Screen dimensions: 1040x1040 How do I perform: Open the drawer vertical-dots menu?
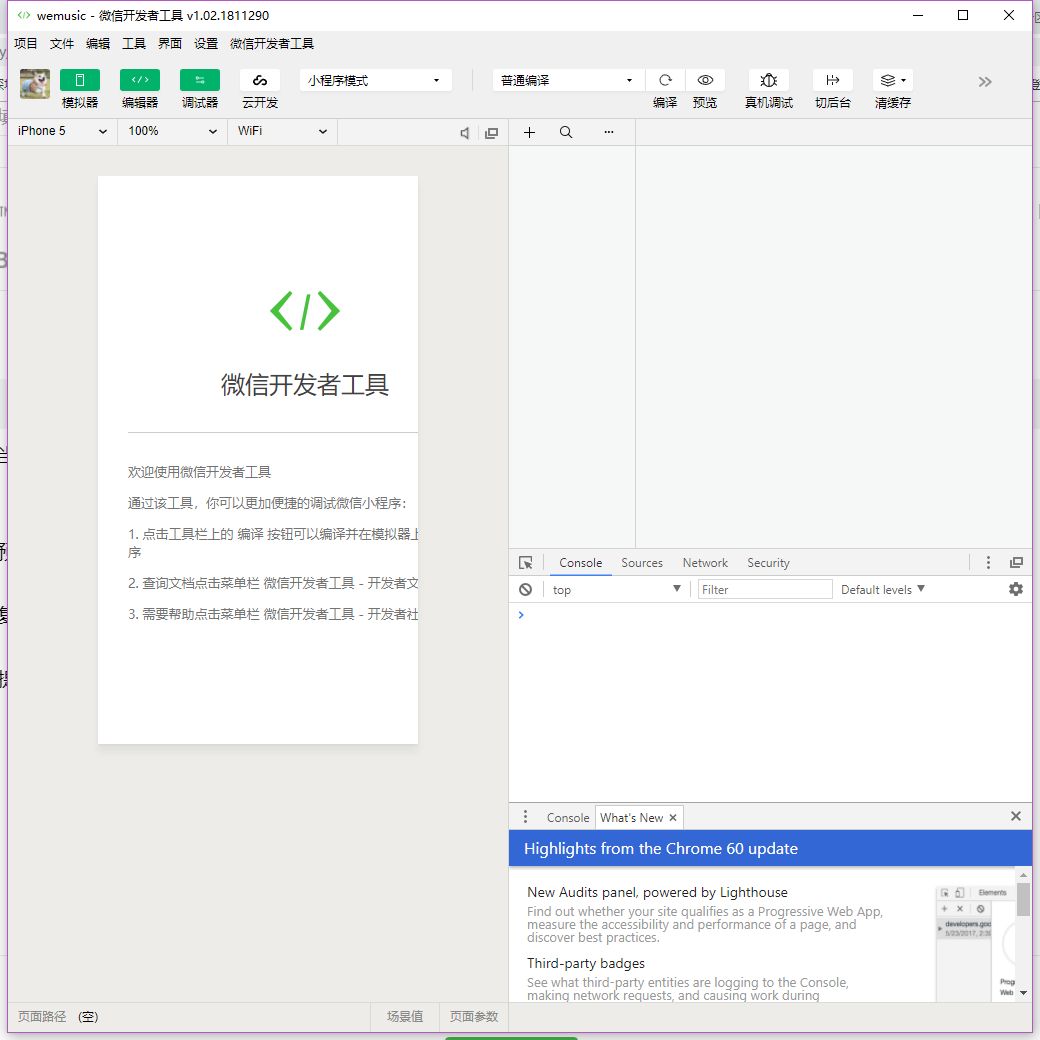pos(525,817)
